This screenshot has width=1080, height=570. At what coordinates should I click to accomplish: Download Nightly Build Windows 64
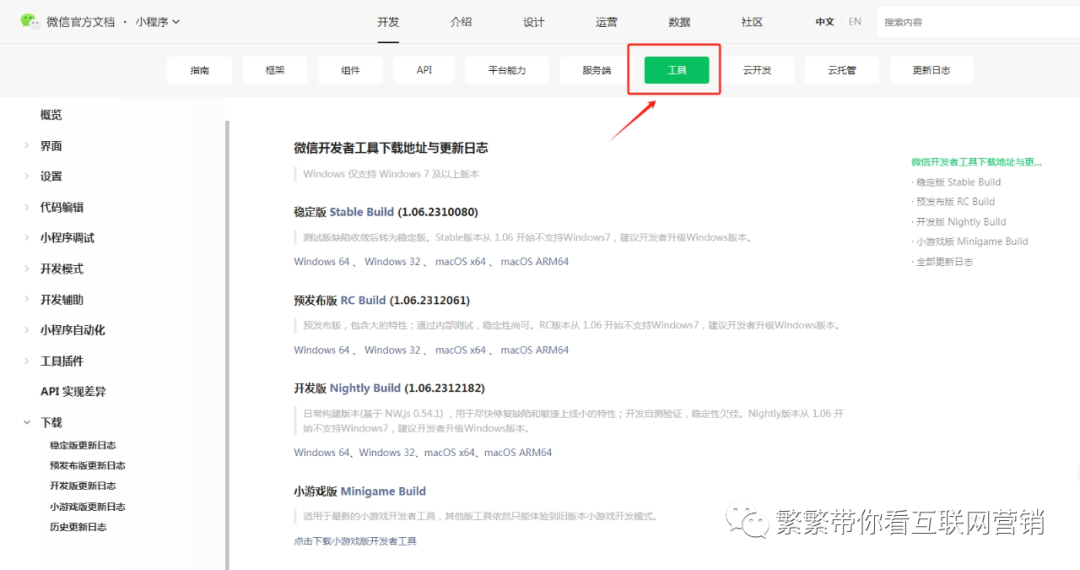pos(322,452)
